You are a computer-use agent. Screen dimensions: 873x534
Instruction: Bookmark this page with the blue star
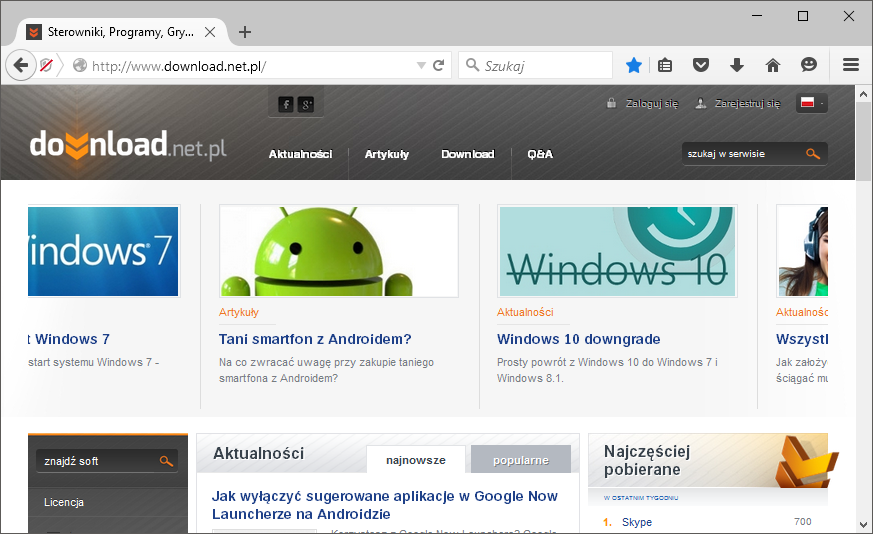coord(634,66)
